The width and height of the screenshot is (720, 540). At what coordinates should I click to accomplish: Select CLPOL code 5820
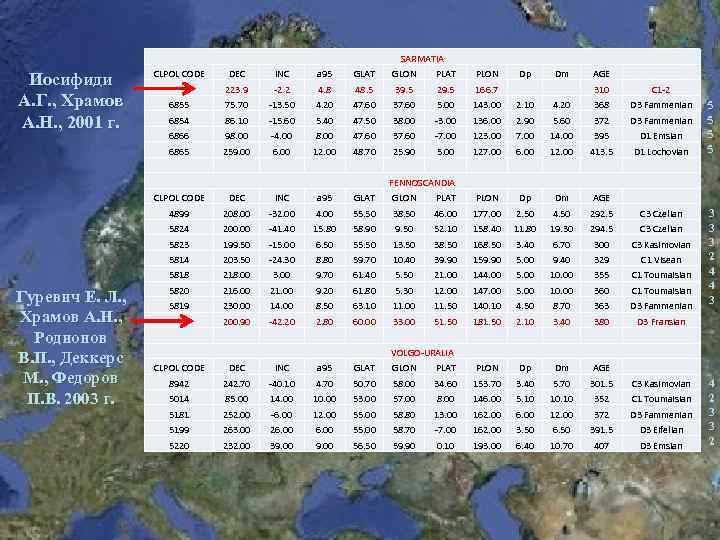(179, 291)
